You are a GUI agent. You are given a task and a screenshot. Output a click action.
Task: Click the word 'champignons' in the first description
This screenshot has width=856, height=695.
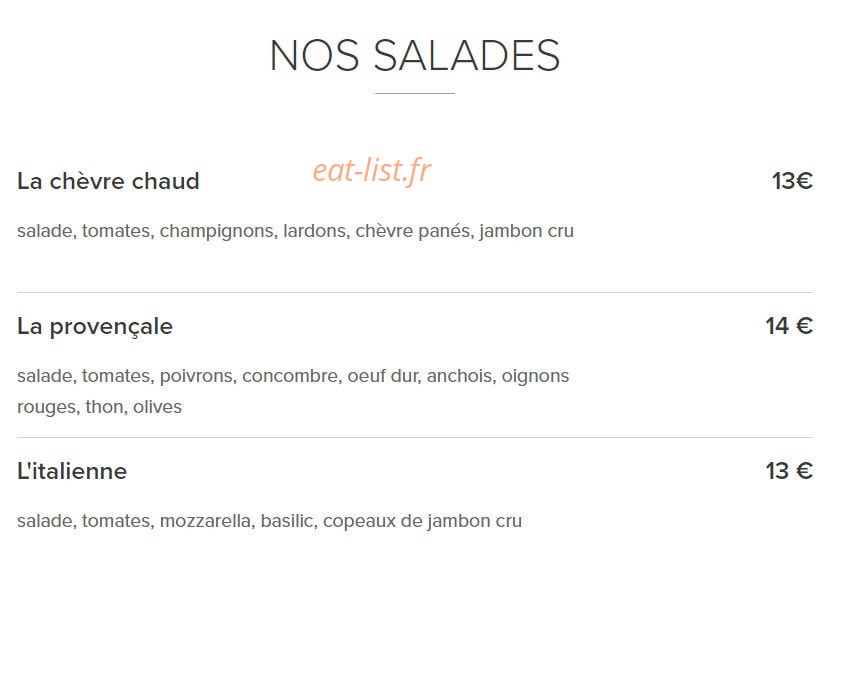coord(218,231)
